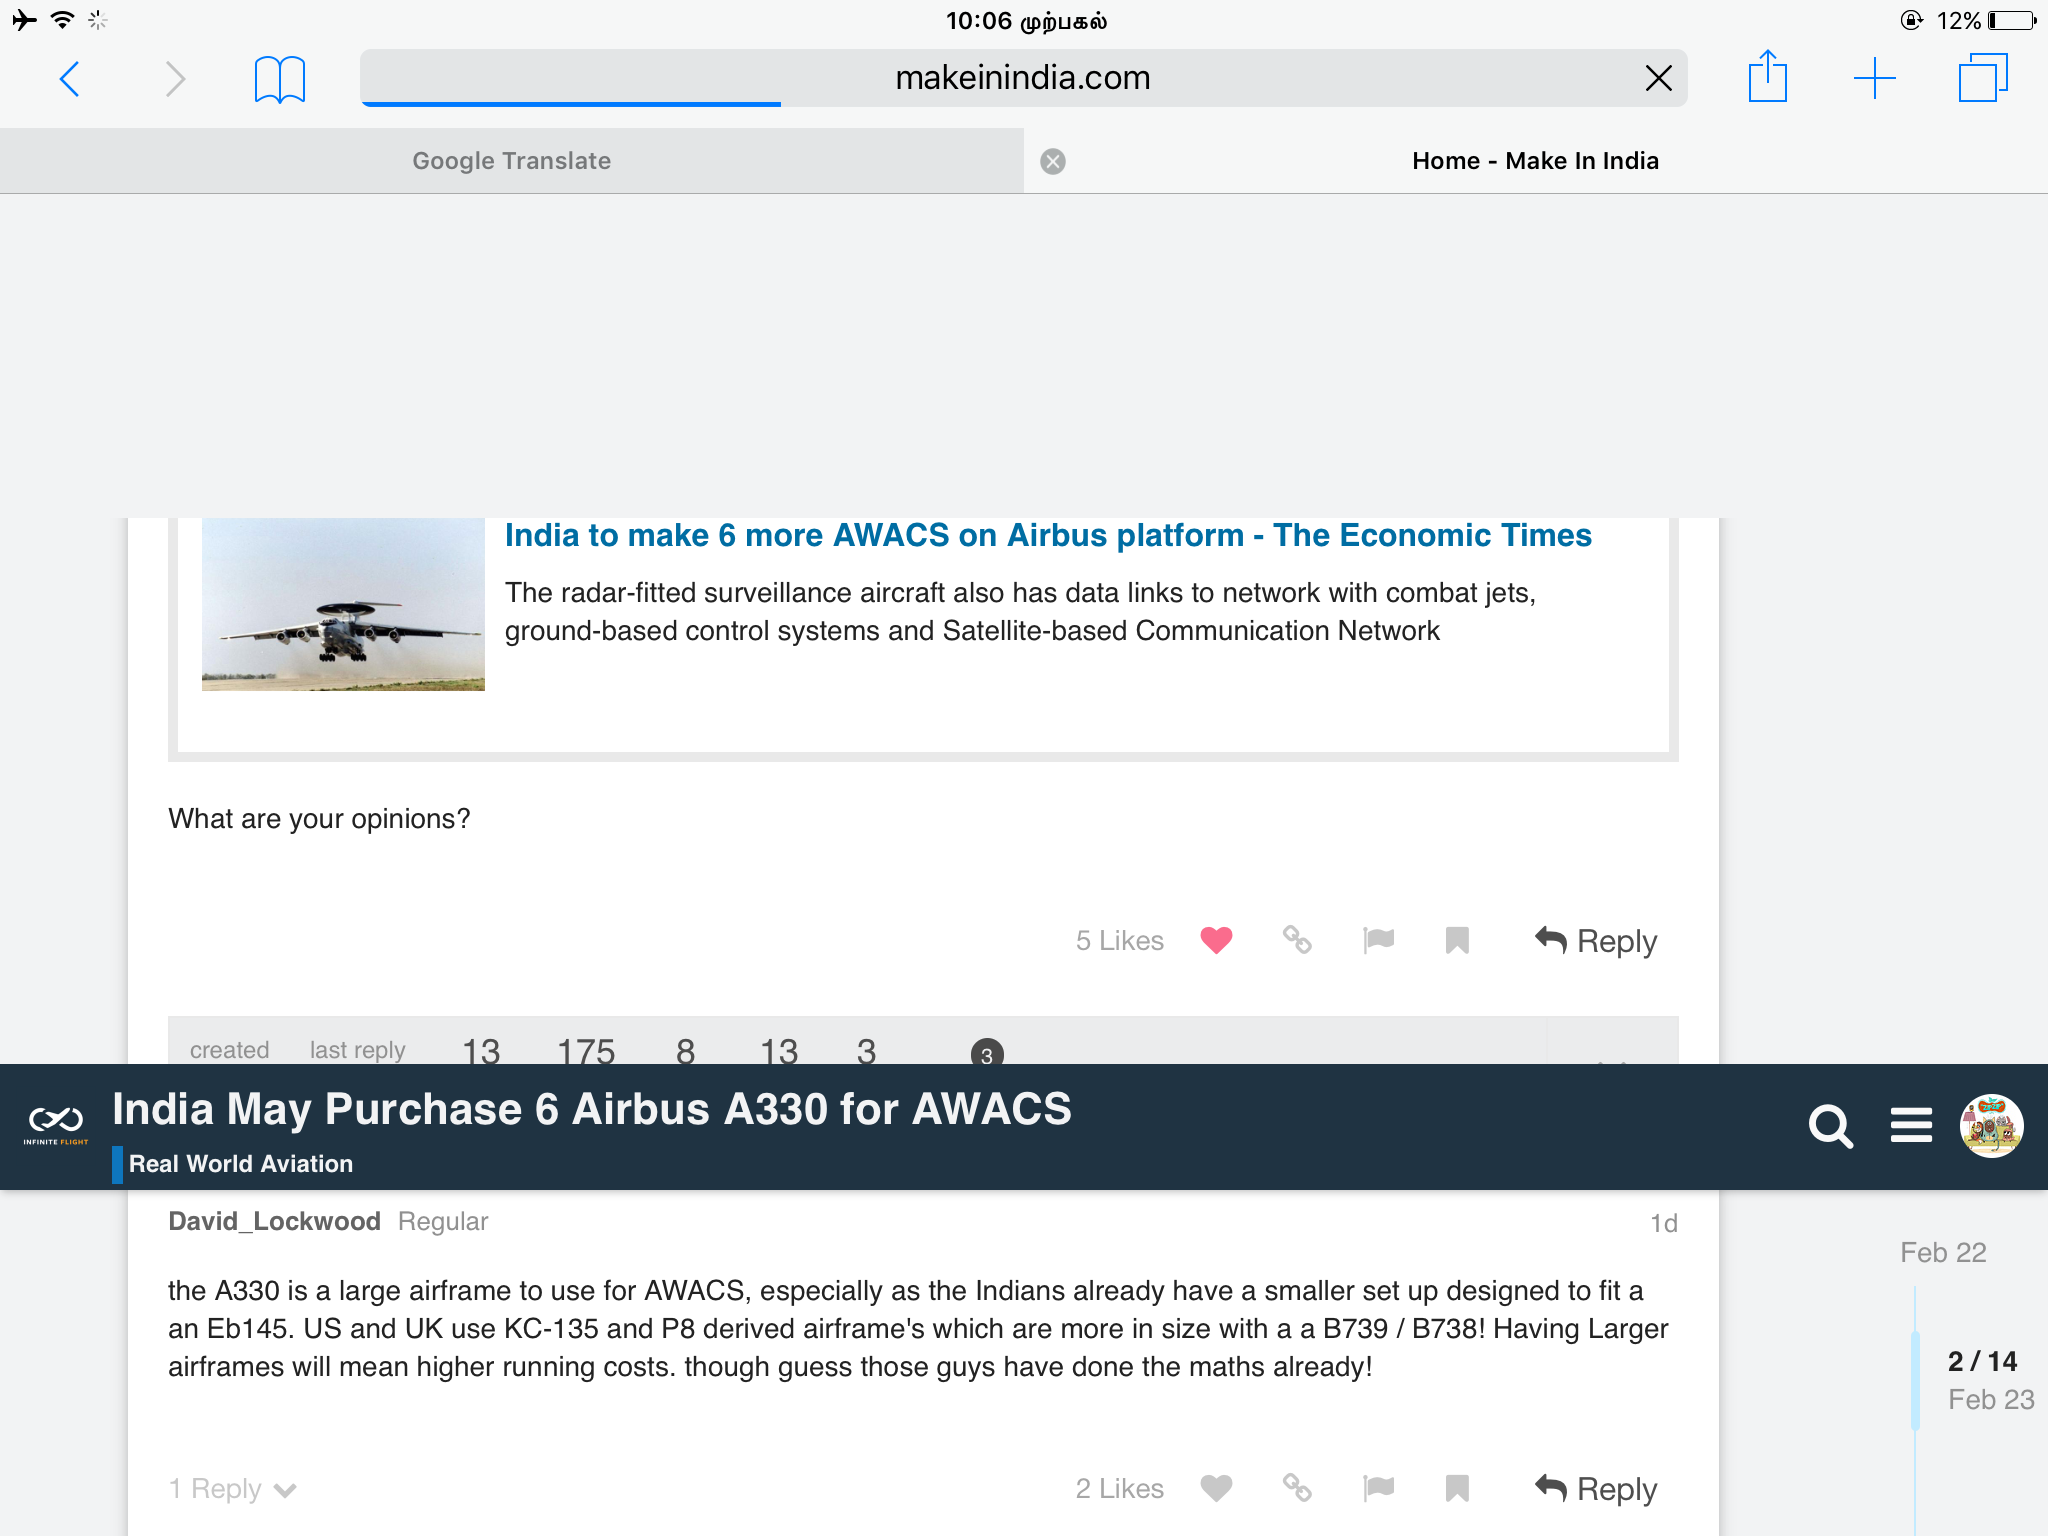Screen dimensions: 2048x1536
Task: Flag David_Lockwood's post
Action: 1378,1488
